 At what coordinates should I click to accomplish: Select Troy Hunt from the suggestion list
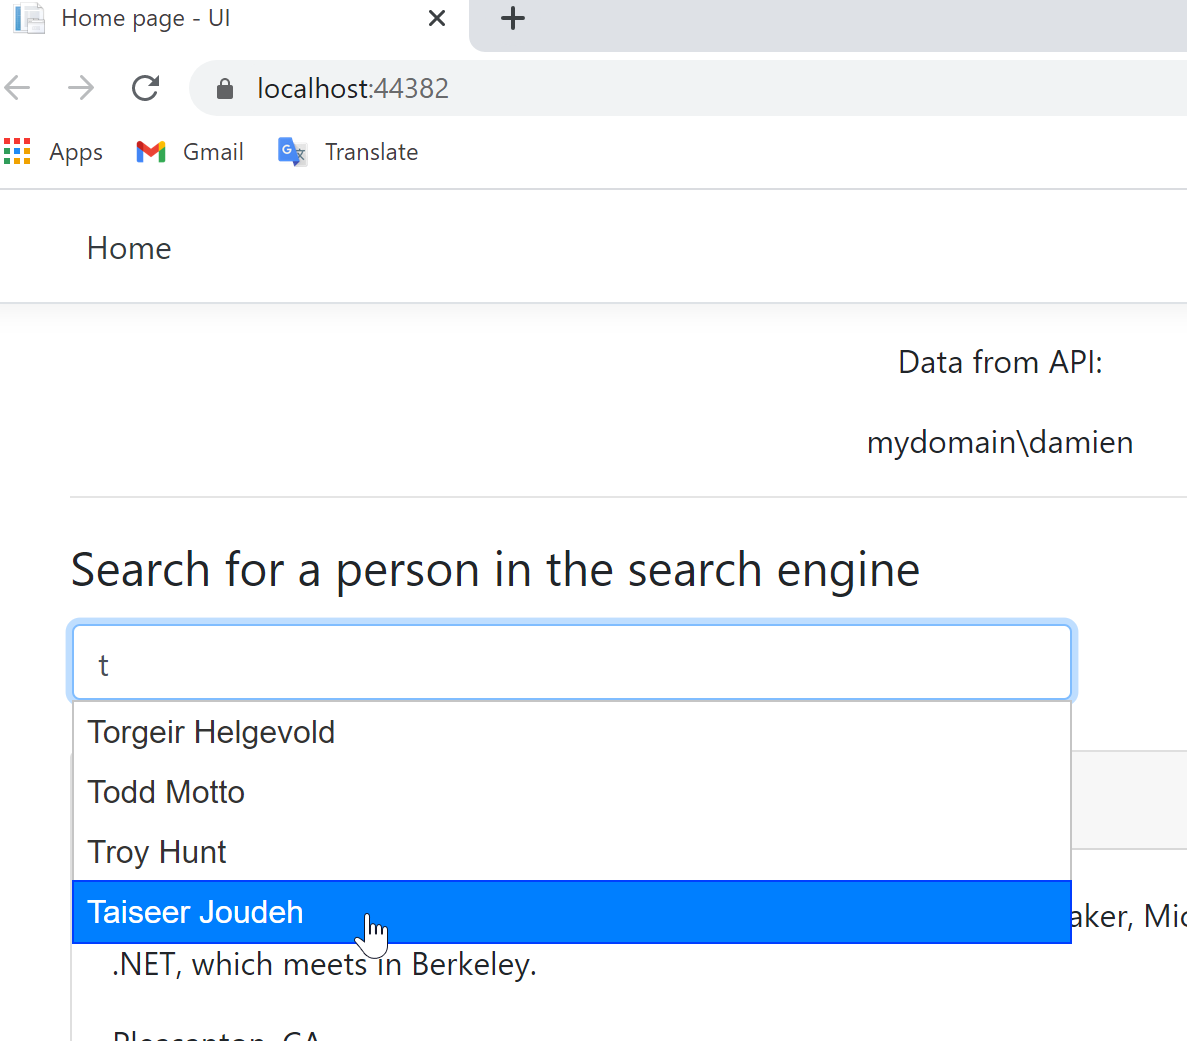click(157, 852)
